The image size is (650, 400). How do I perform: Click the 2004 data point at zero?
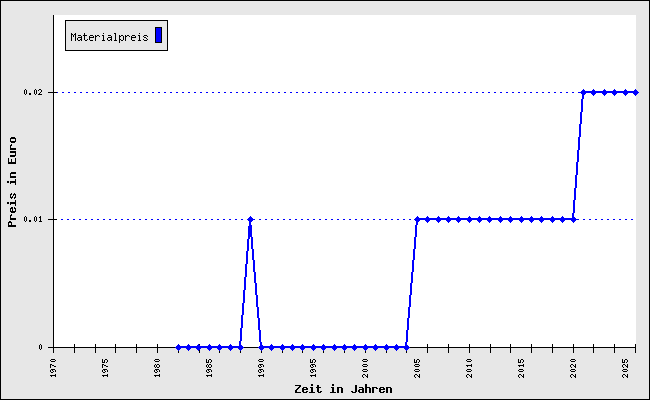click(406, 347)
